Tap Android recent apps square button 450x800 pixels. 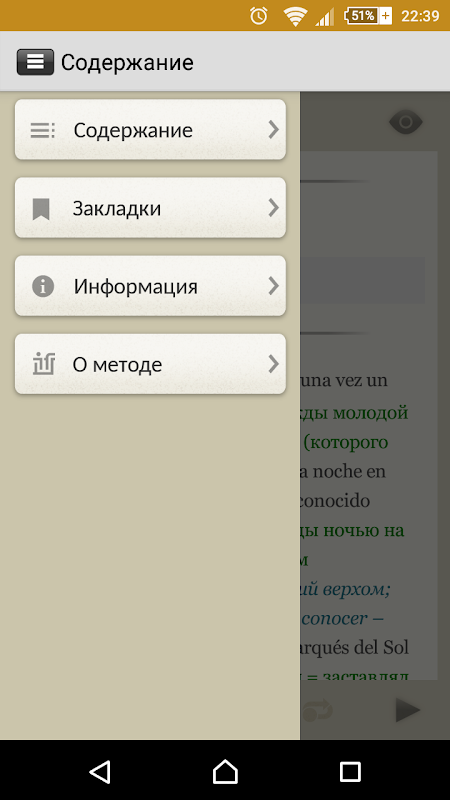(350, 771)
